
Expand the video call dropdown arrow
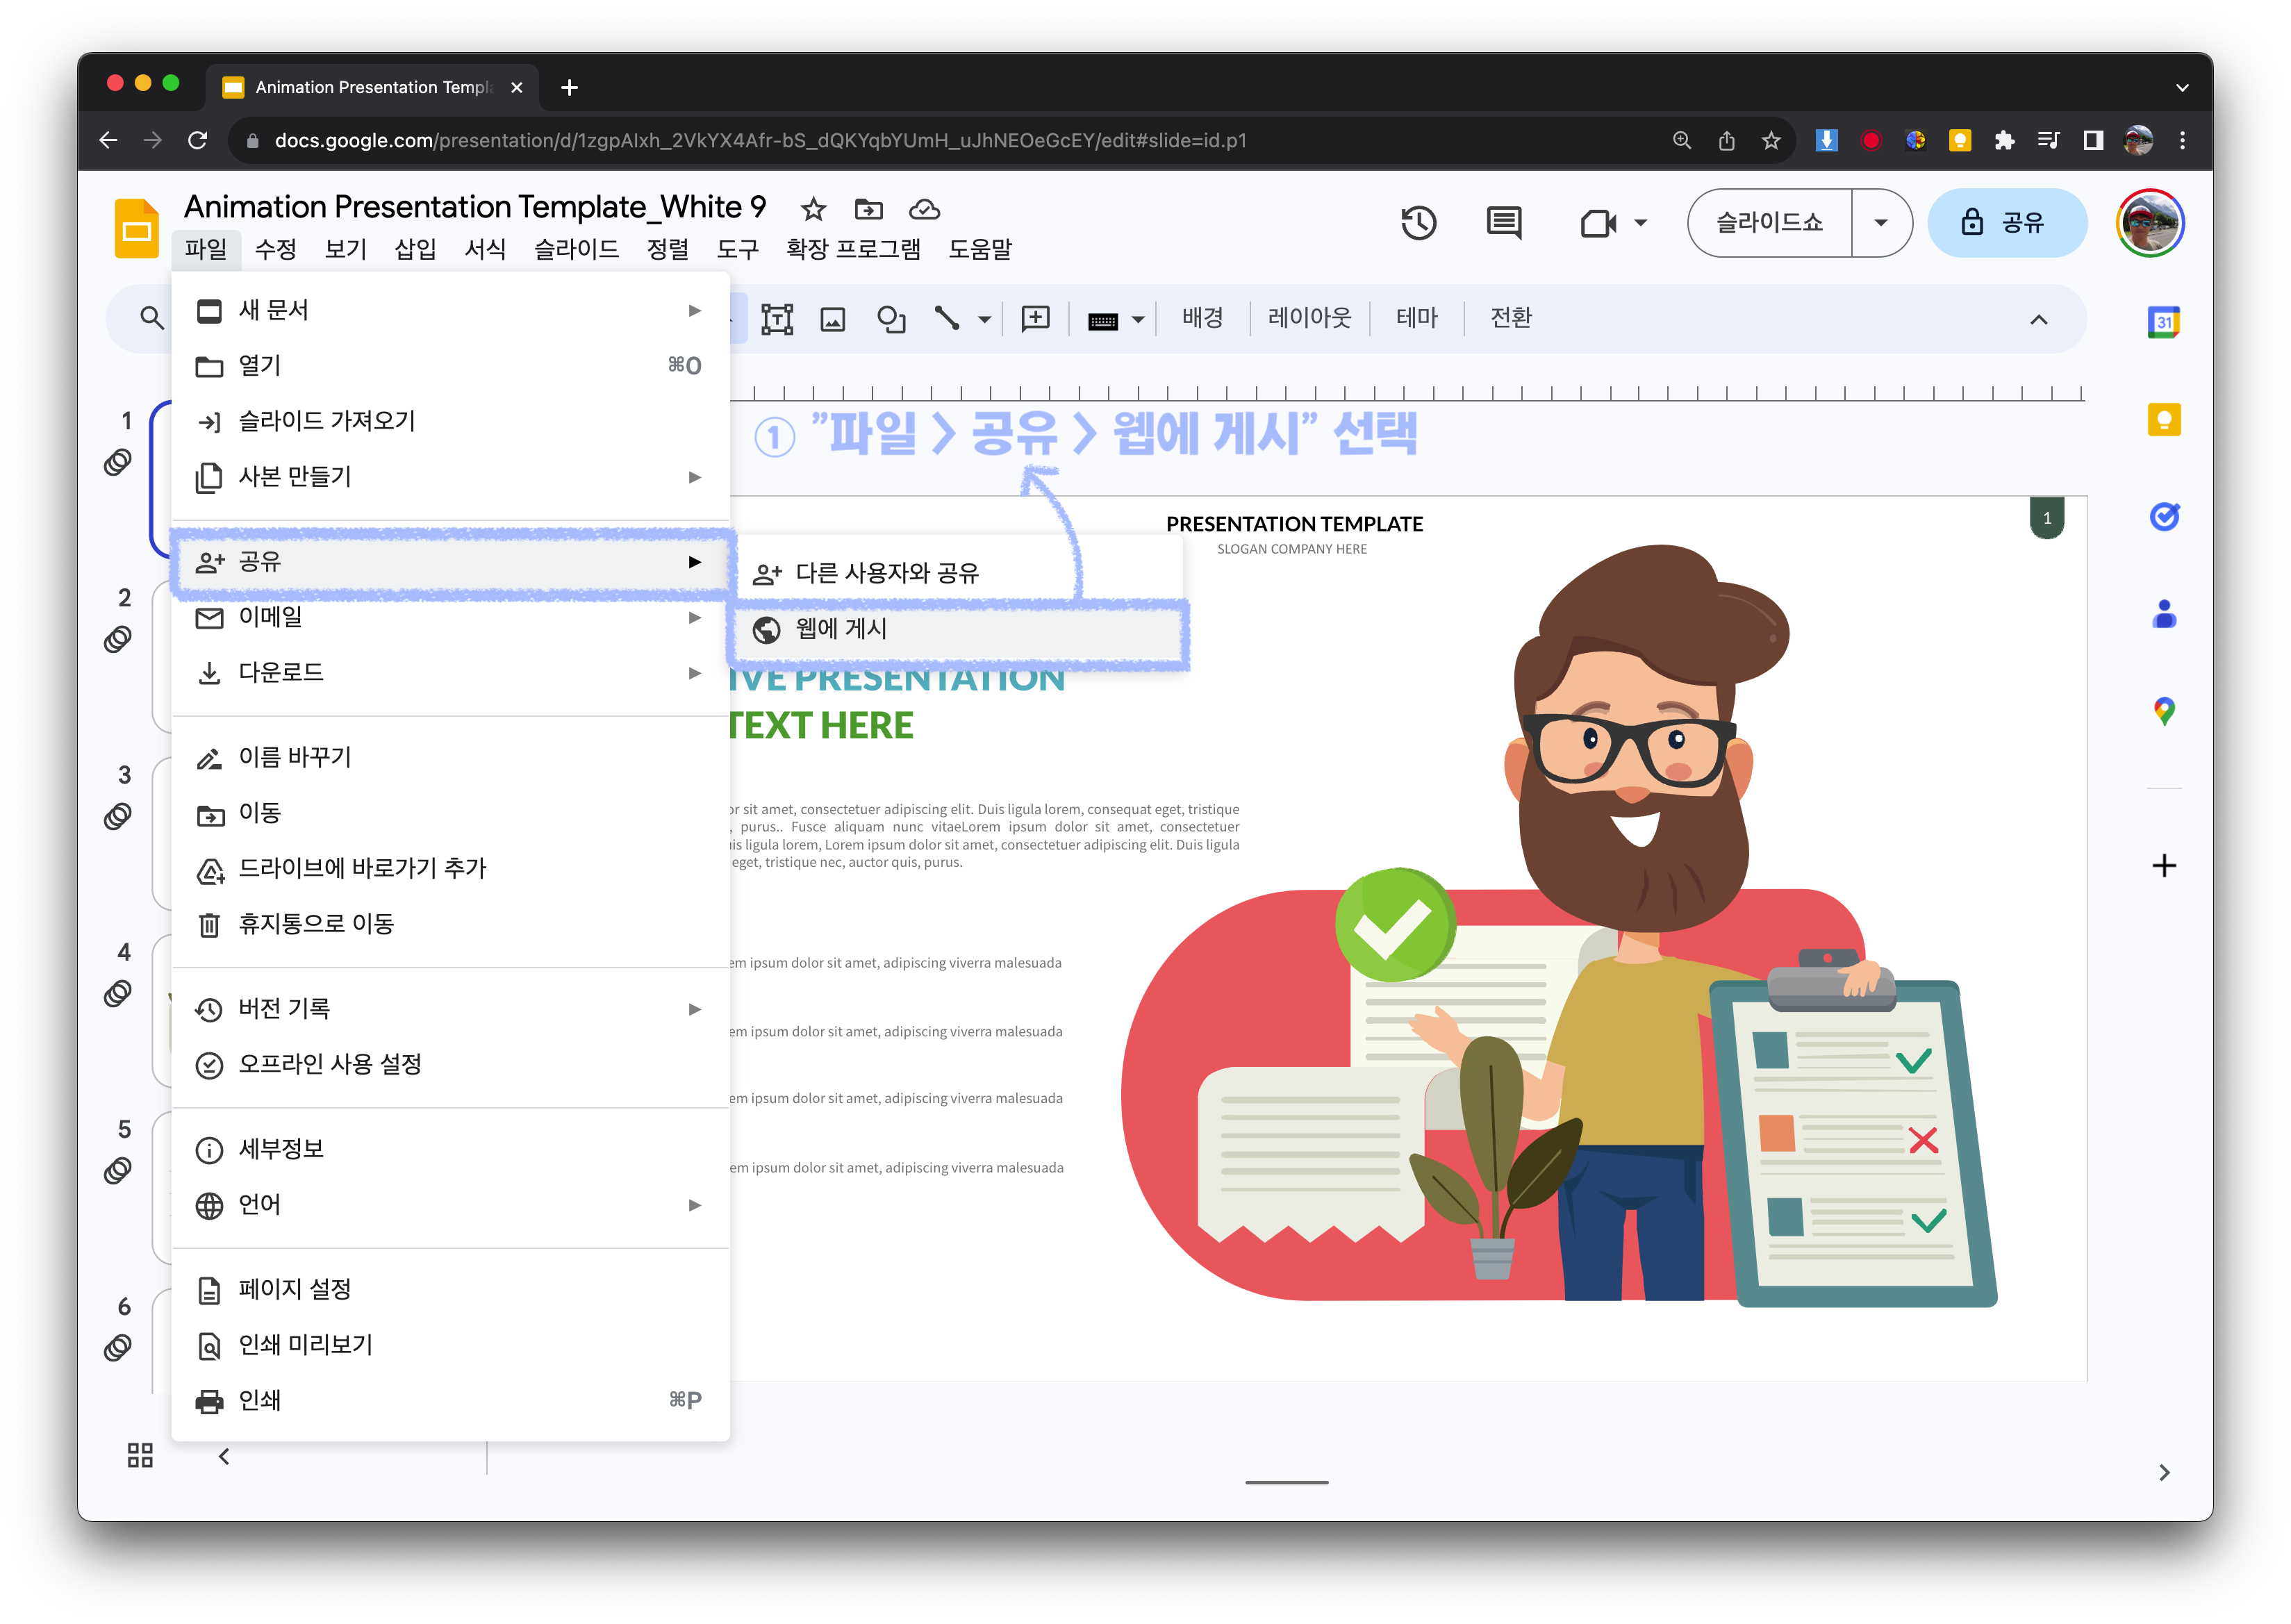click(1640, 223)
